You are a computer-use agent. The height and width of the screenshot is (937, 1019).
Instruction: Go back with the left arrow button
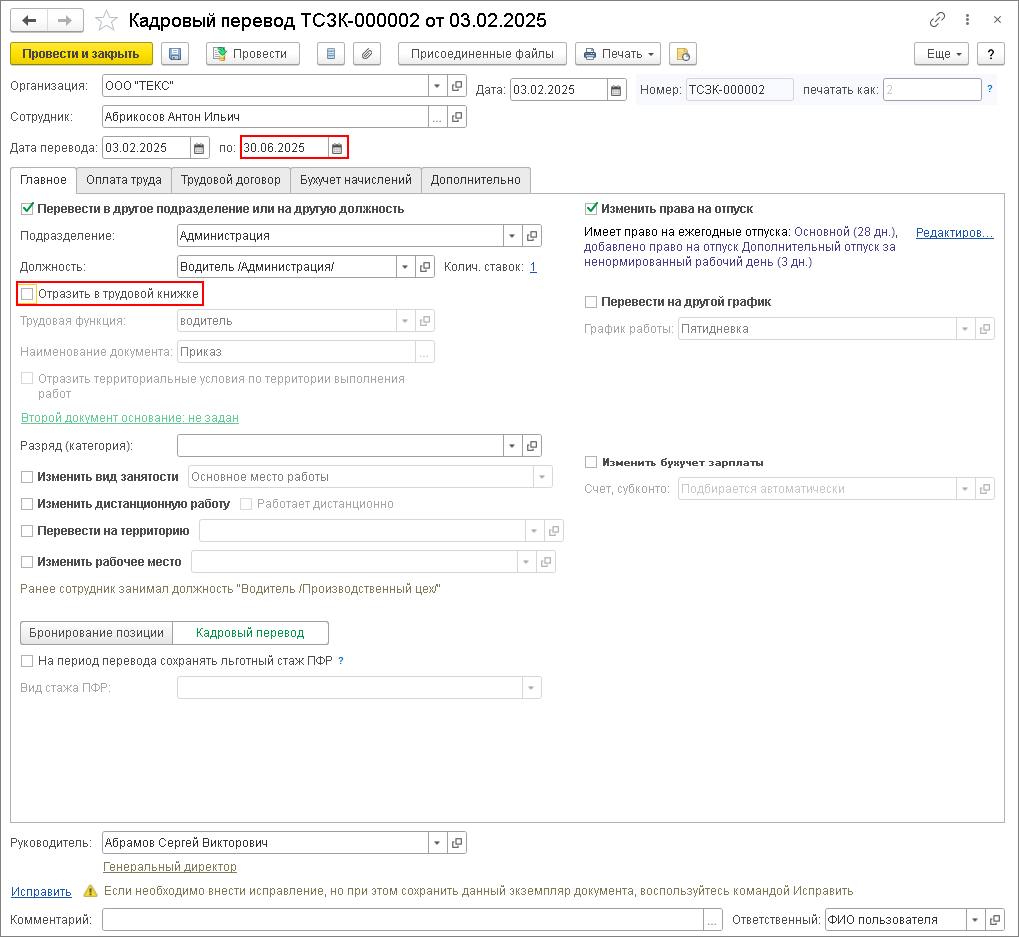pyautogui.click(x=29, y=20)
